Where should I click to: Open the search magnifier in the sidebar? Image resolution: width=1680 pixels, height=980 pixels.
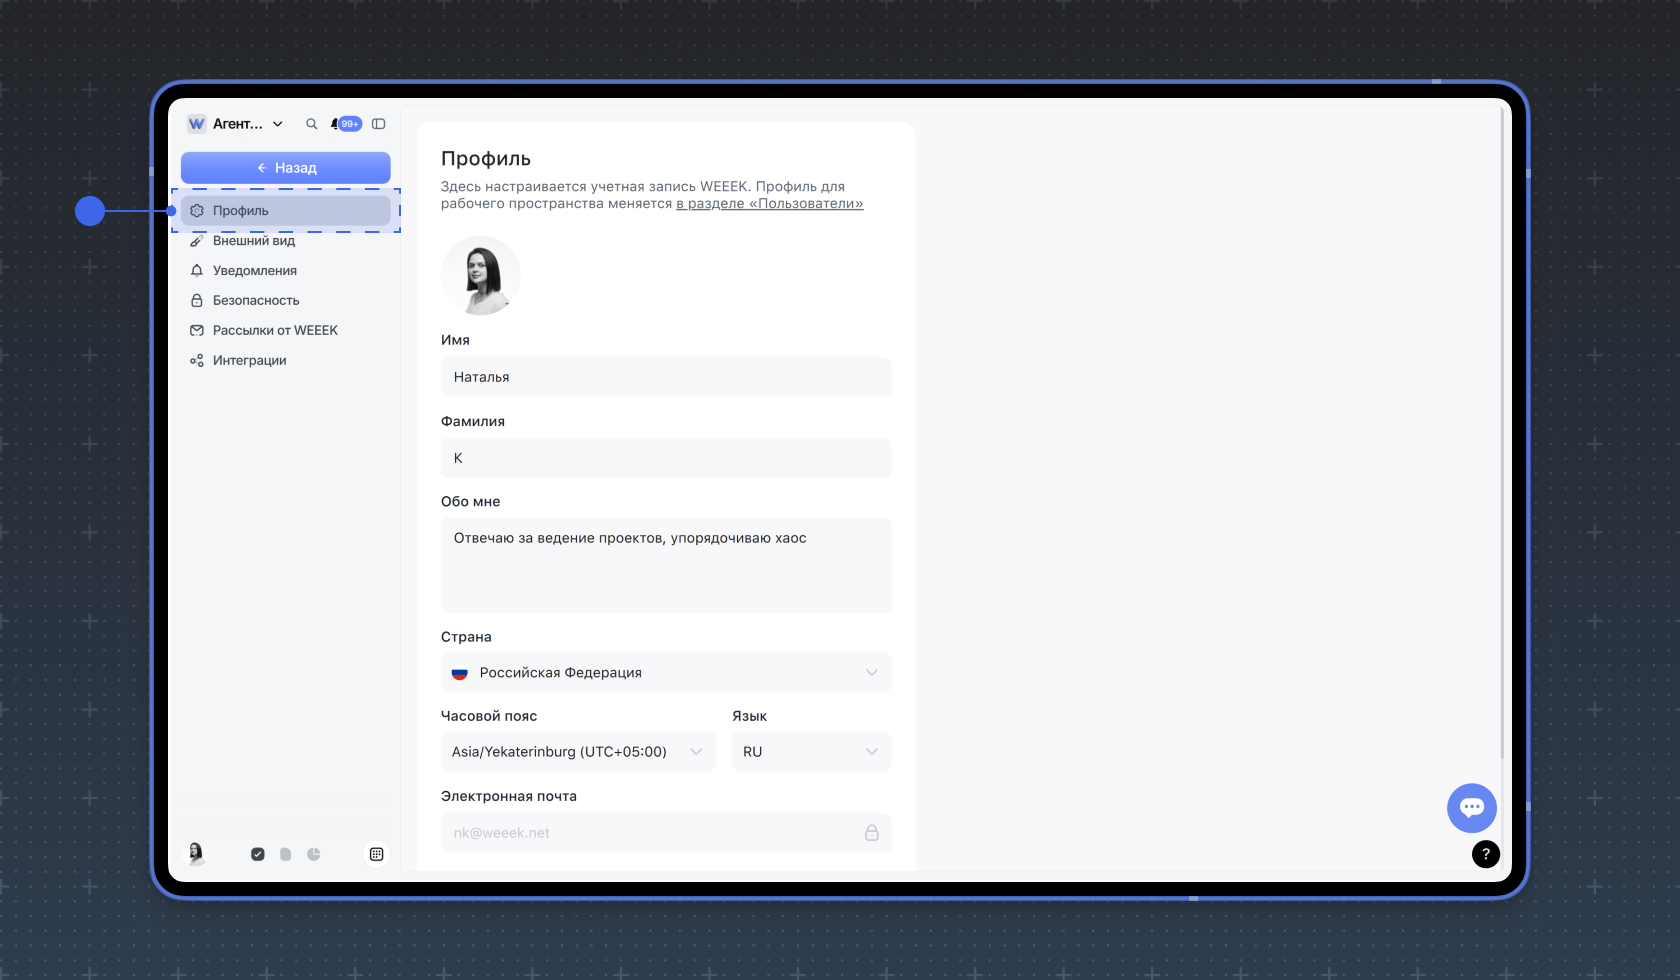(x=311, y=124)
